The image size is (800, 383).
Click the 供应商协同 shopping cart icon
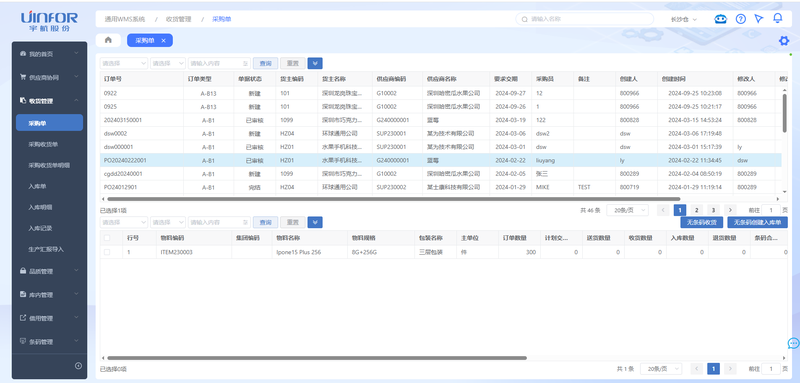click(x=22, y=77)
